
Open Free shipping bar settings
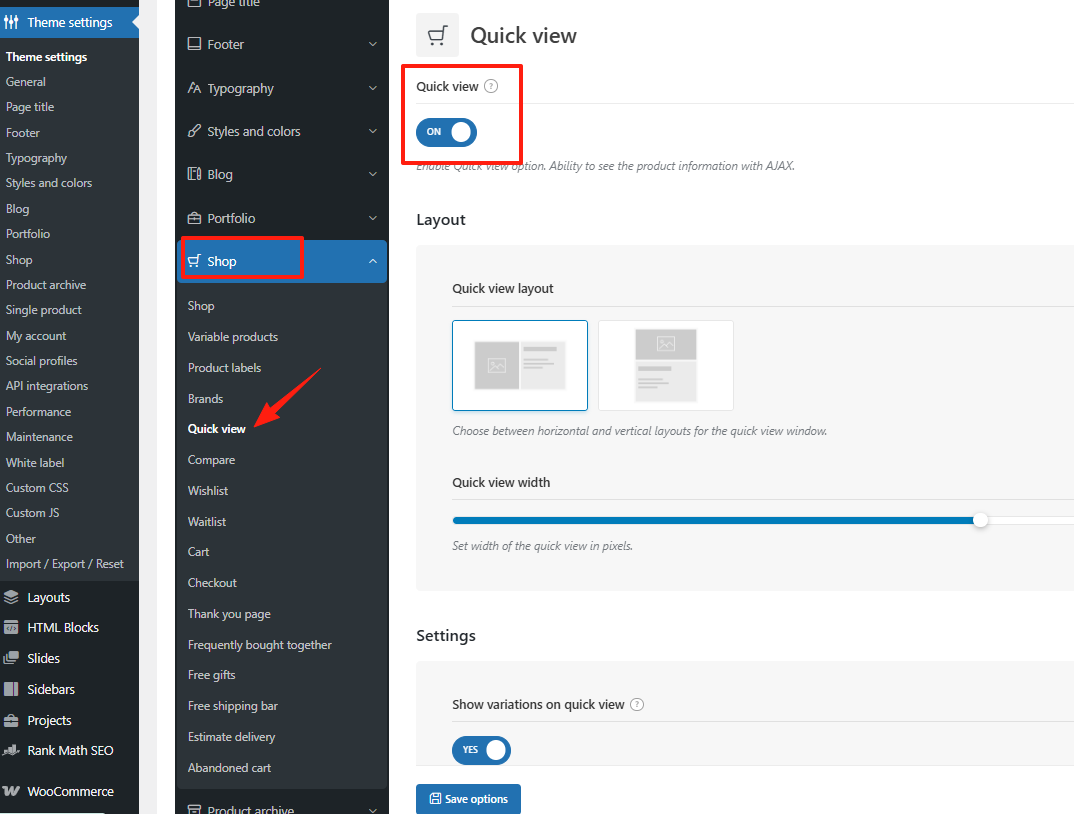(233, 706)
